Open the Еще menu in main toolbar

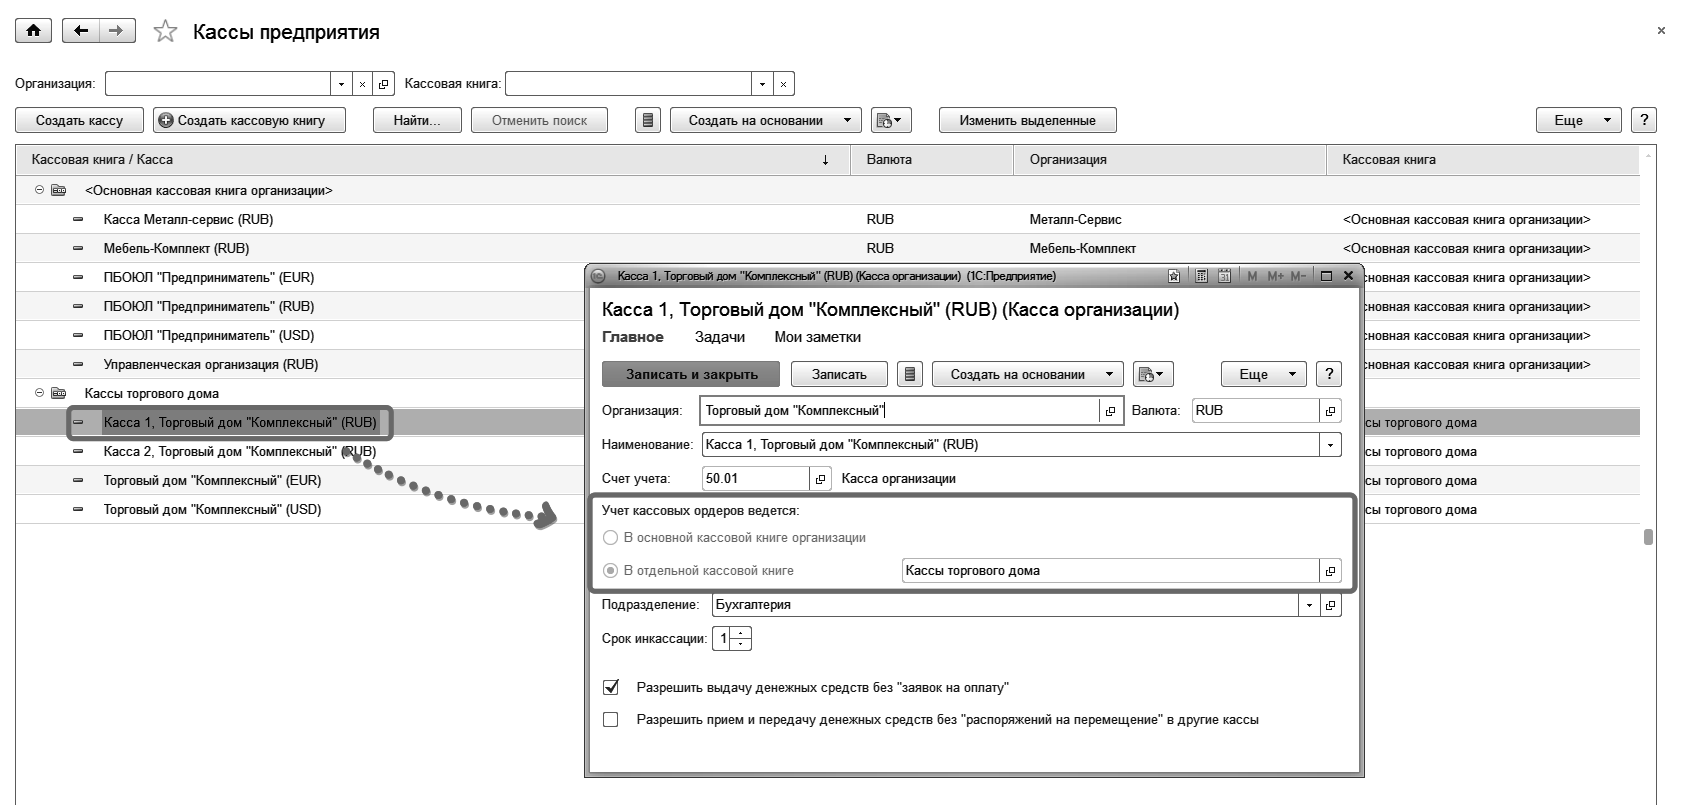pyautogui.click(x=1579, y=121)
